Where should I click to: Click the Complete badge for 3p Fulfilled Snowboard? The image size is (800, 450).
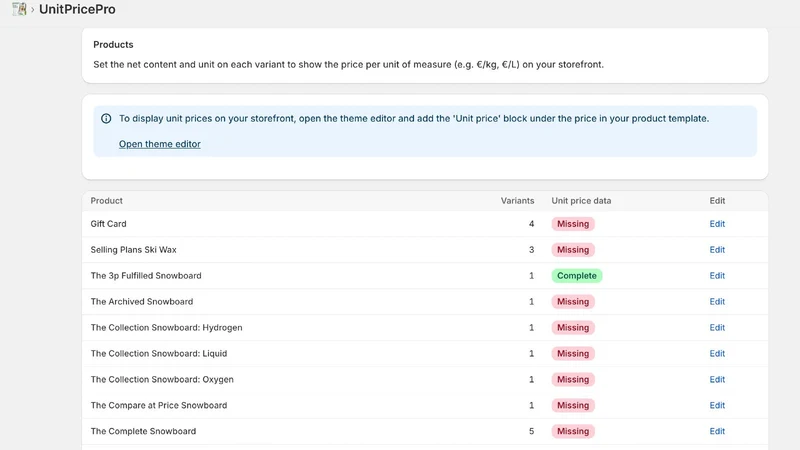click(577, 276)
